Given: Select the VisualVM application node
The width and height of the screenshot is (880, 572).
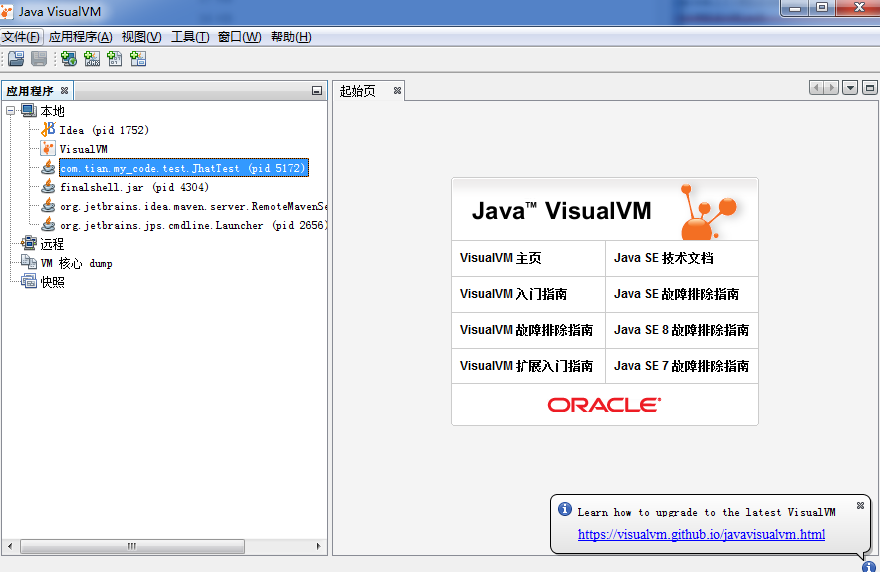Looking at the screenshot, I should [x=83, y=149].
